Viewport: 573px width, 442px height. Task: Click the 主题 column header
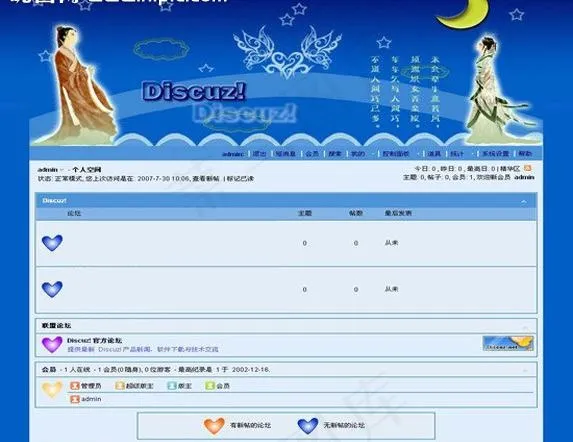click(x=305, y=213)
